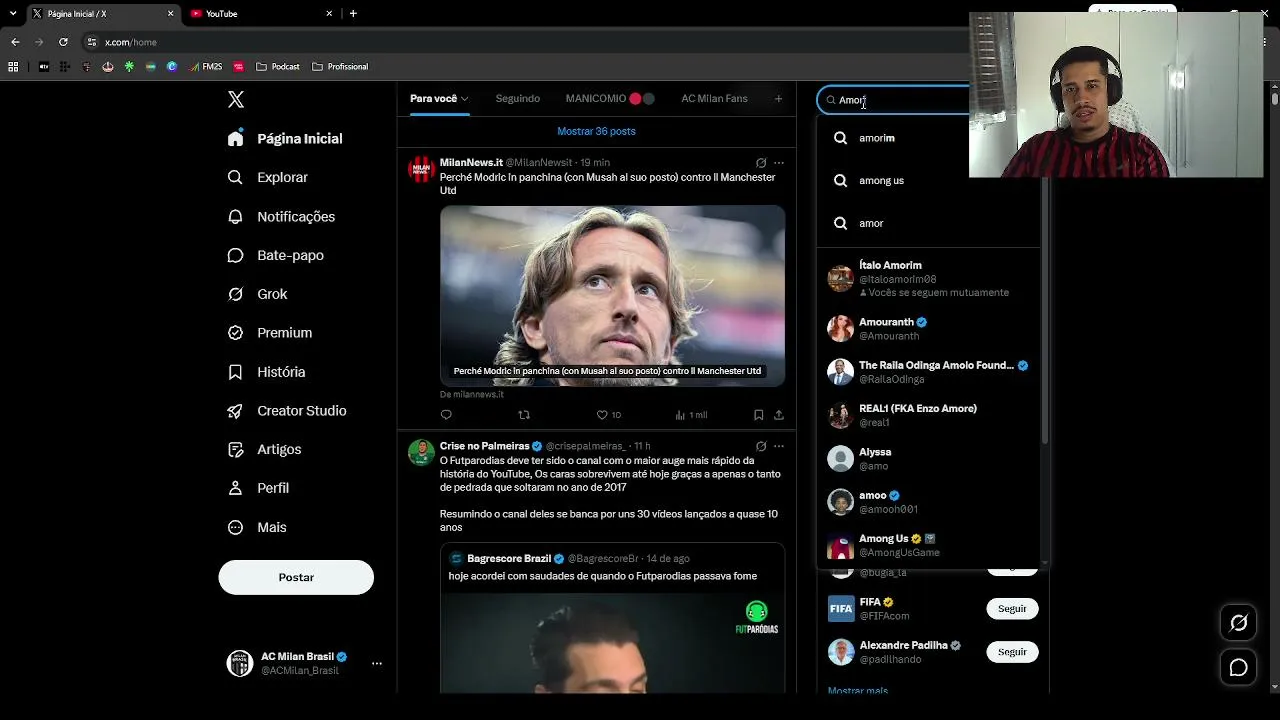Open Artigos via its sidebar icon
The width and height of the screenshot is (1280, 720).
point(235,450)
